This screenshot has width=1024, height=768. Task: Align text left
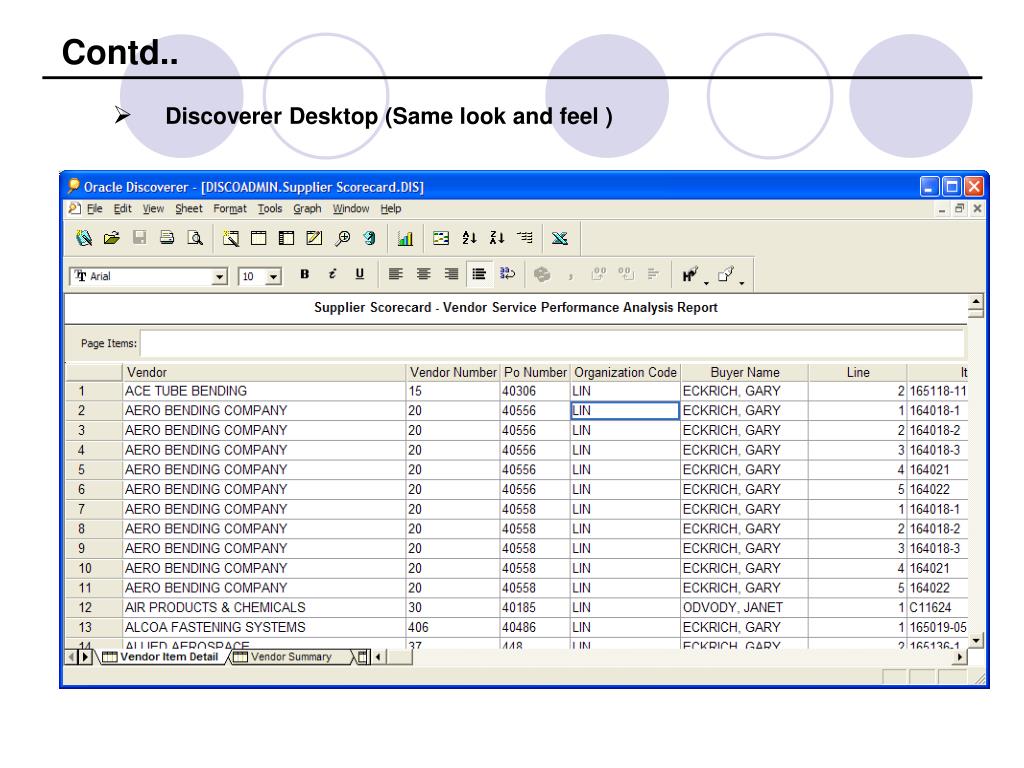pyautogui.click(x=396, y=274)
